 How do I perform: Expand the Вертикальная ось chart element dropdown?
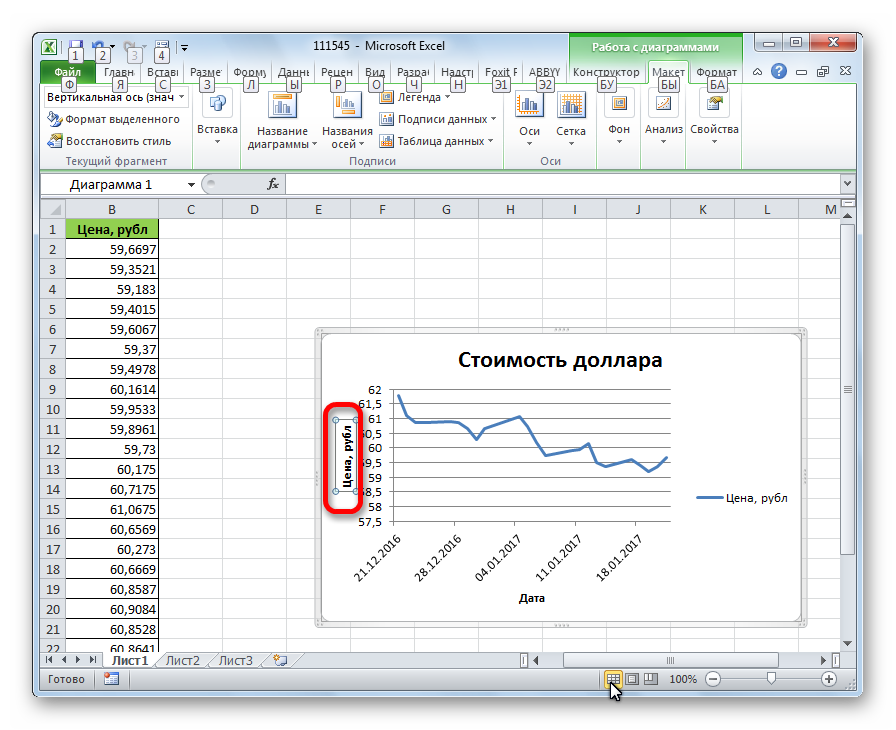click(x=183, y=98)
